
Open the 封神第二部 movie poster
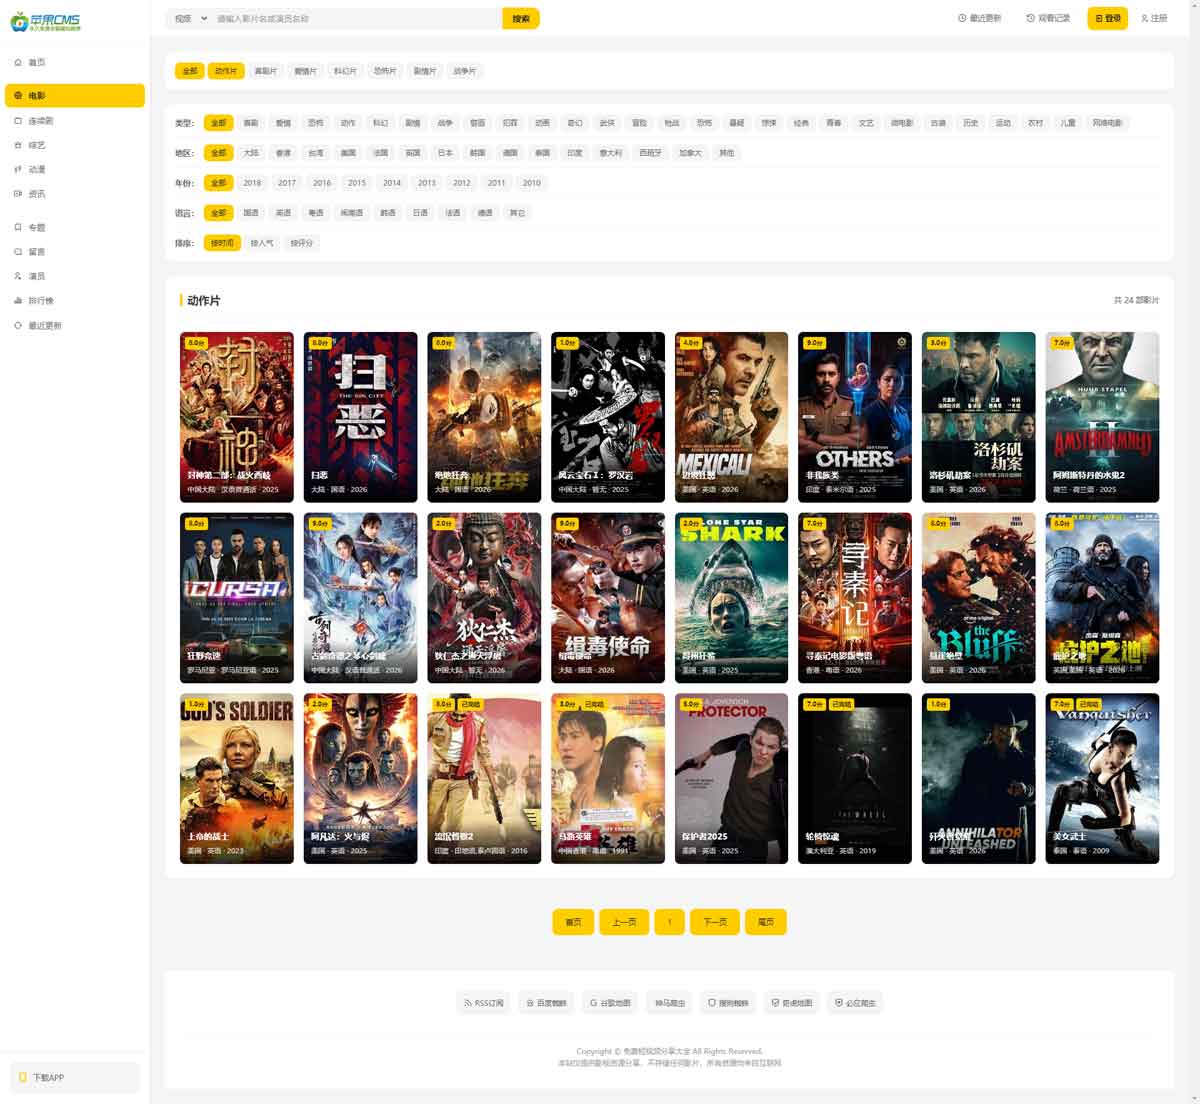point(237,417)
